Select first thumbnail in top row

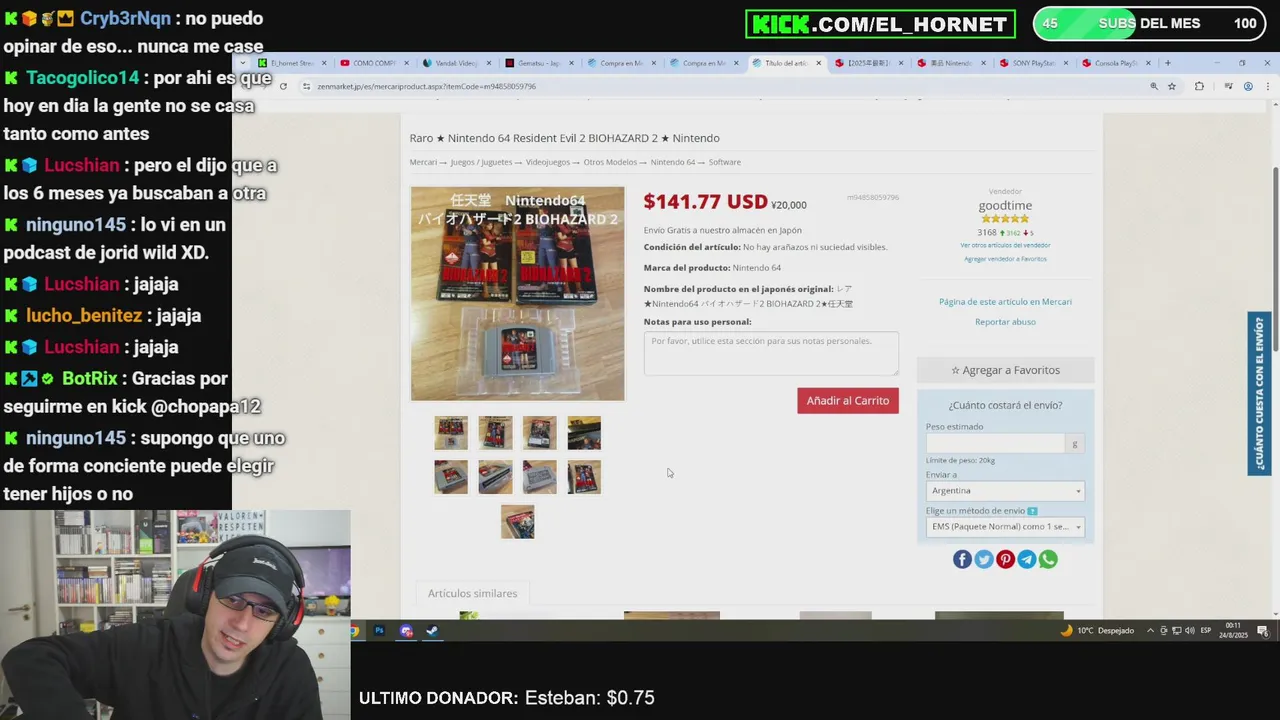point(451,433)
